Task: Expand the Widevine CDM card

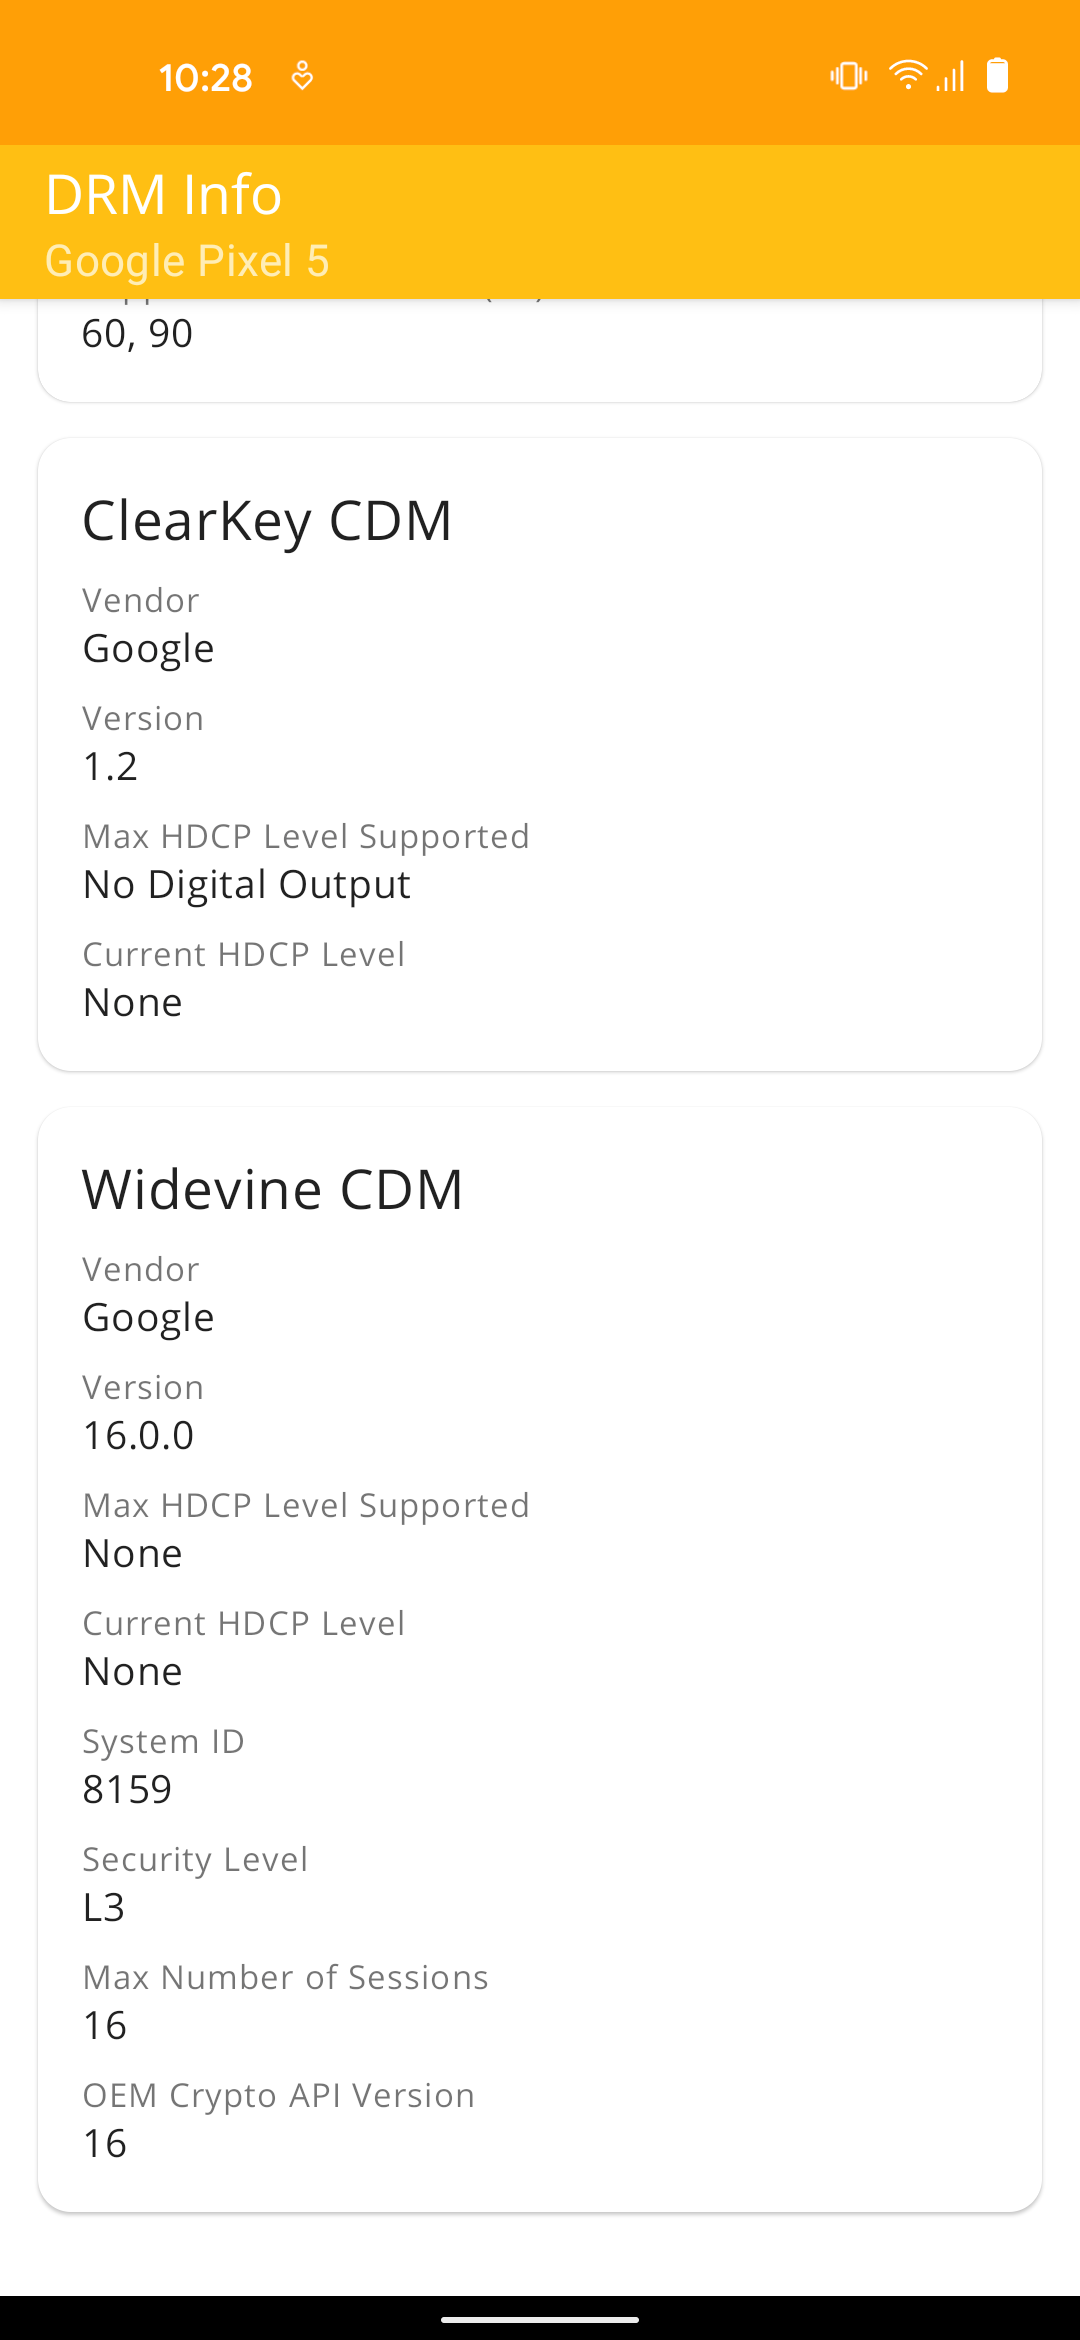Action: click(x=540, y=1650)
